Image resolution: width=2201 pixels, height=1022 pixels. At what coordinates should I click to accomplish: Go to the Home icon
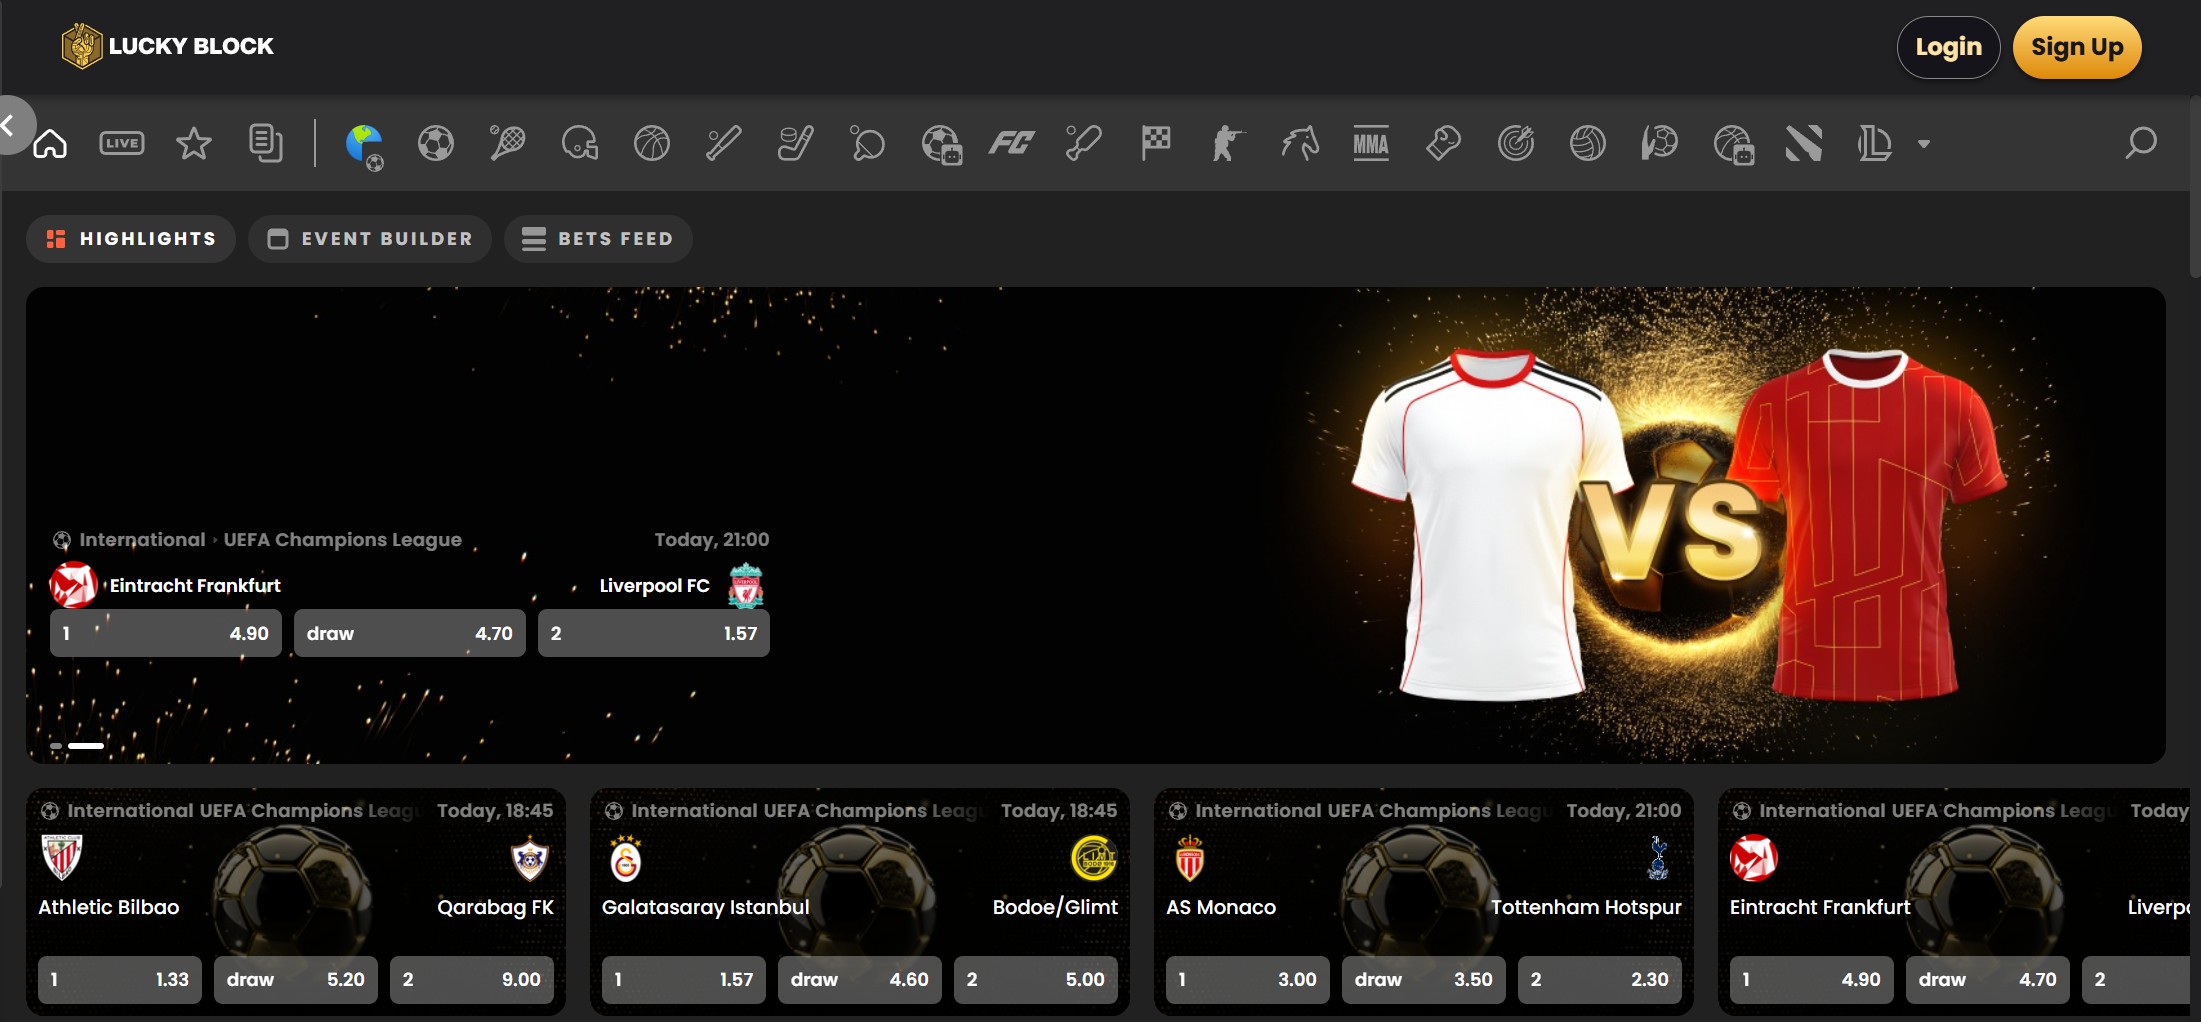coord(50,143)
